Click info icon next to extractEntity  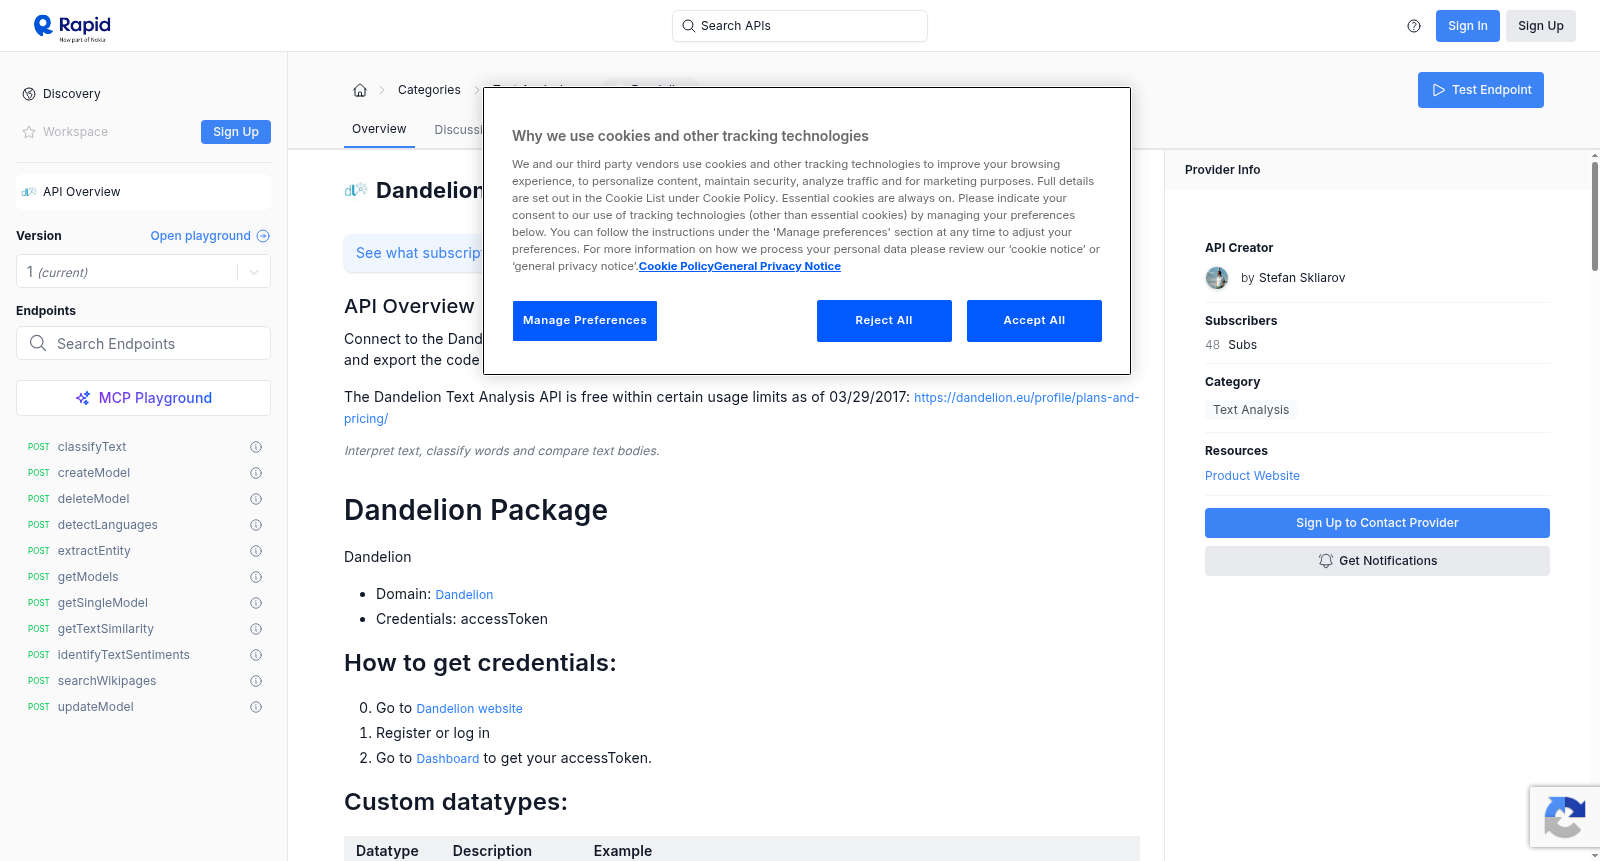(256, 551)
